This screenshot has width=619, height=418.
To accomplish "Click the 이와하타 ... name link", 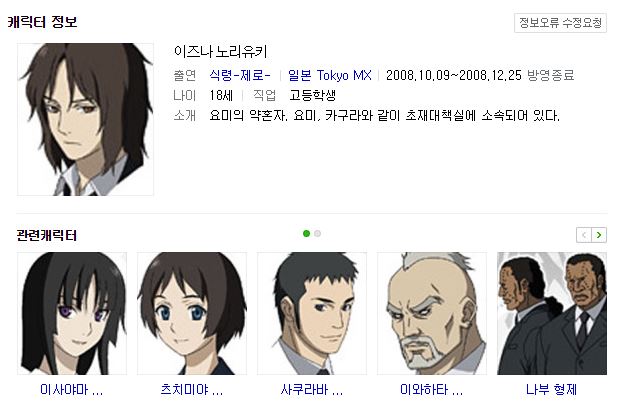I will 431,390.
